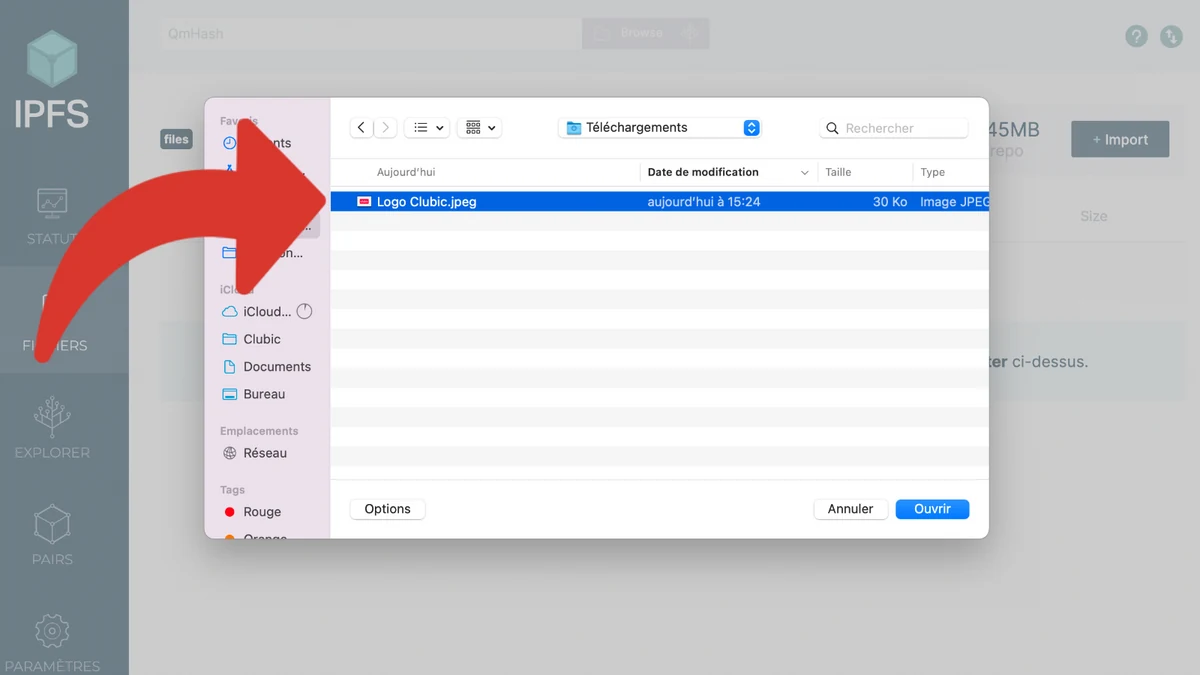Viewport: 1200px width, 675px height.
Task: Go back in the file dialog
Action: pyautogui.click(x=361, y=128)
